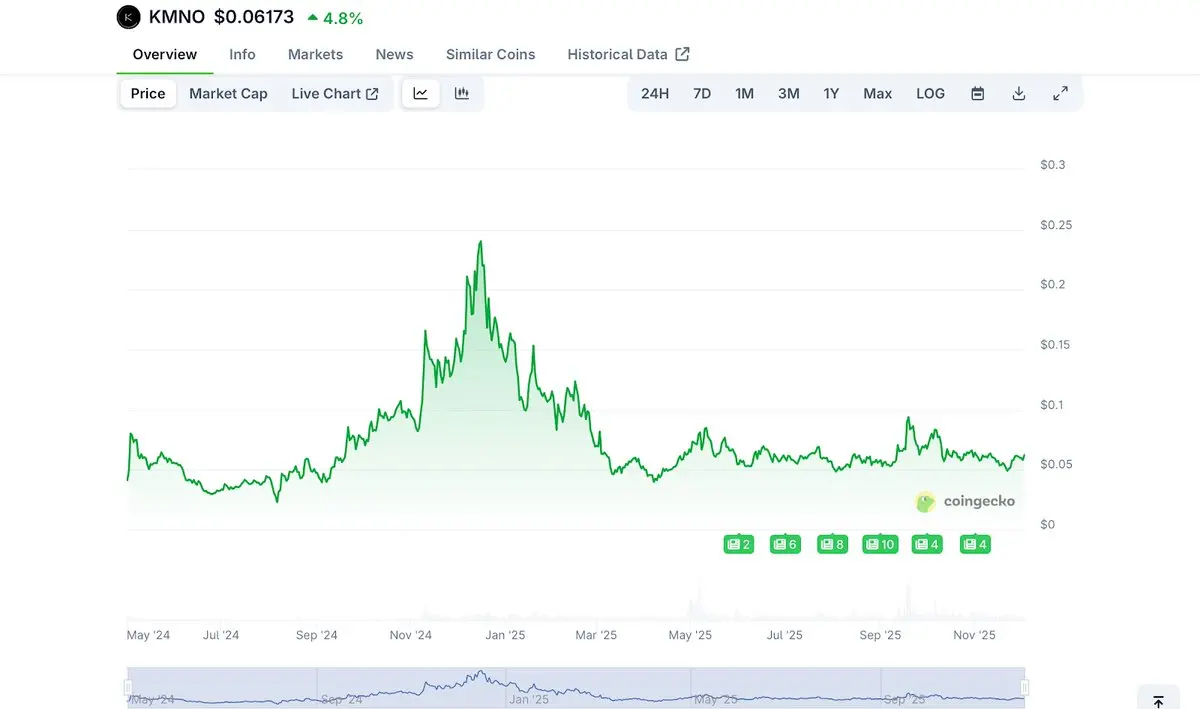Open the Markets tab
1200x709 pixels.
click(315, 55)
